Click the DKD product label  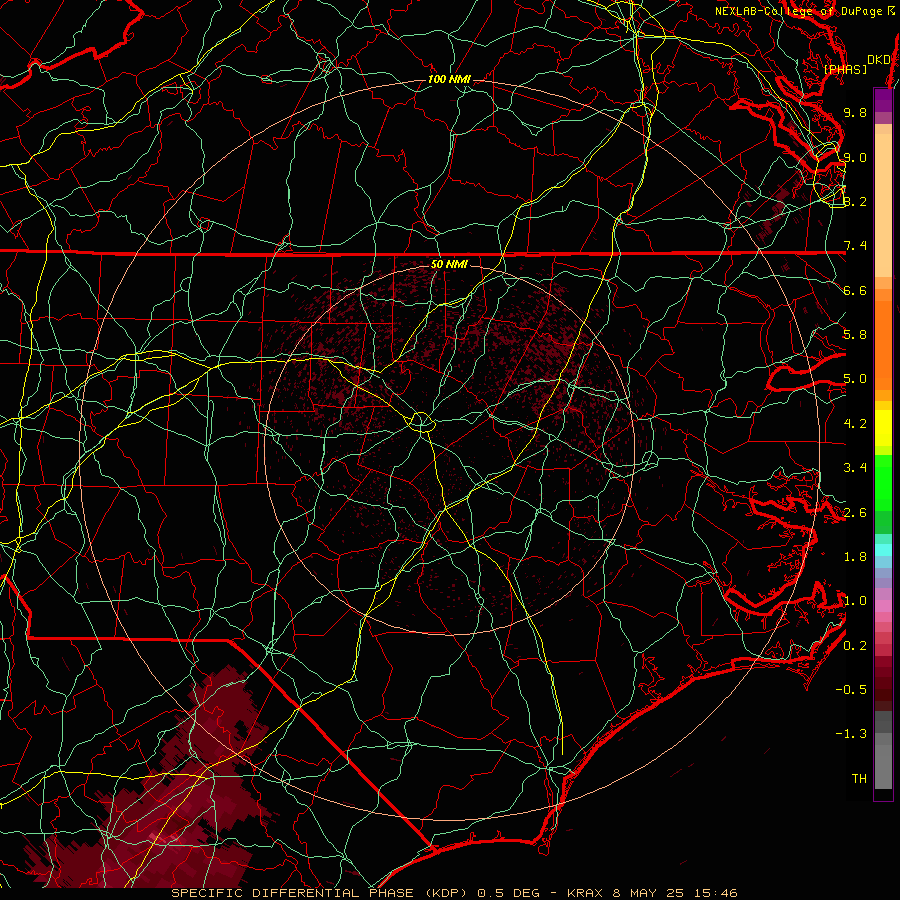pos(879,60)
